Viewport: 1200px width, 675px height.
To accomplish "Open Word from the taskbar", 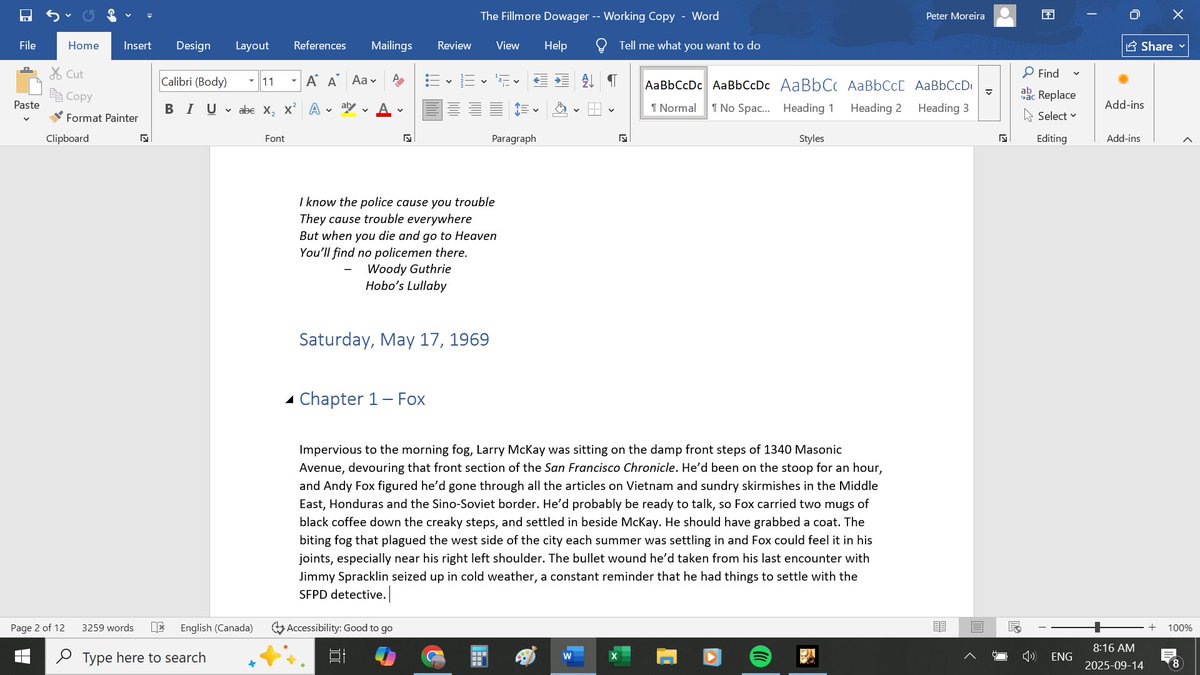I will [x=571, y=657].
